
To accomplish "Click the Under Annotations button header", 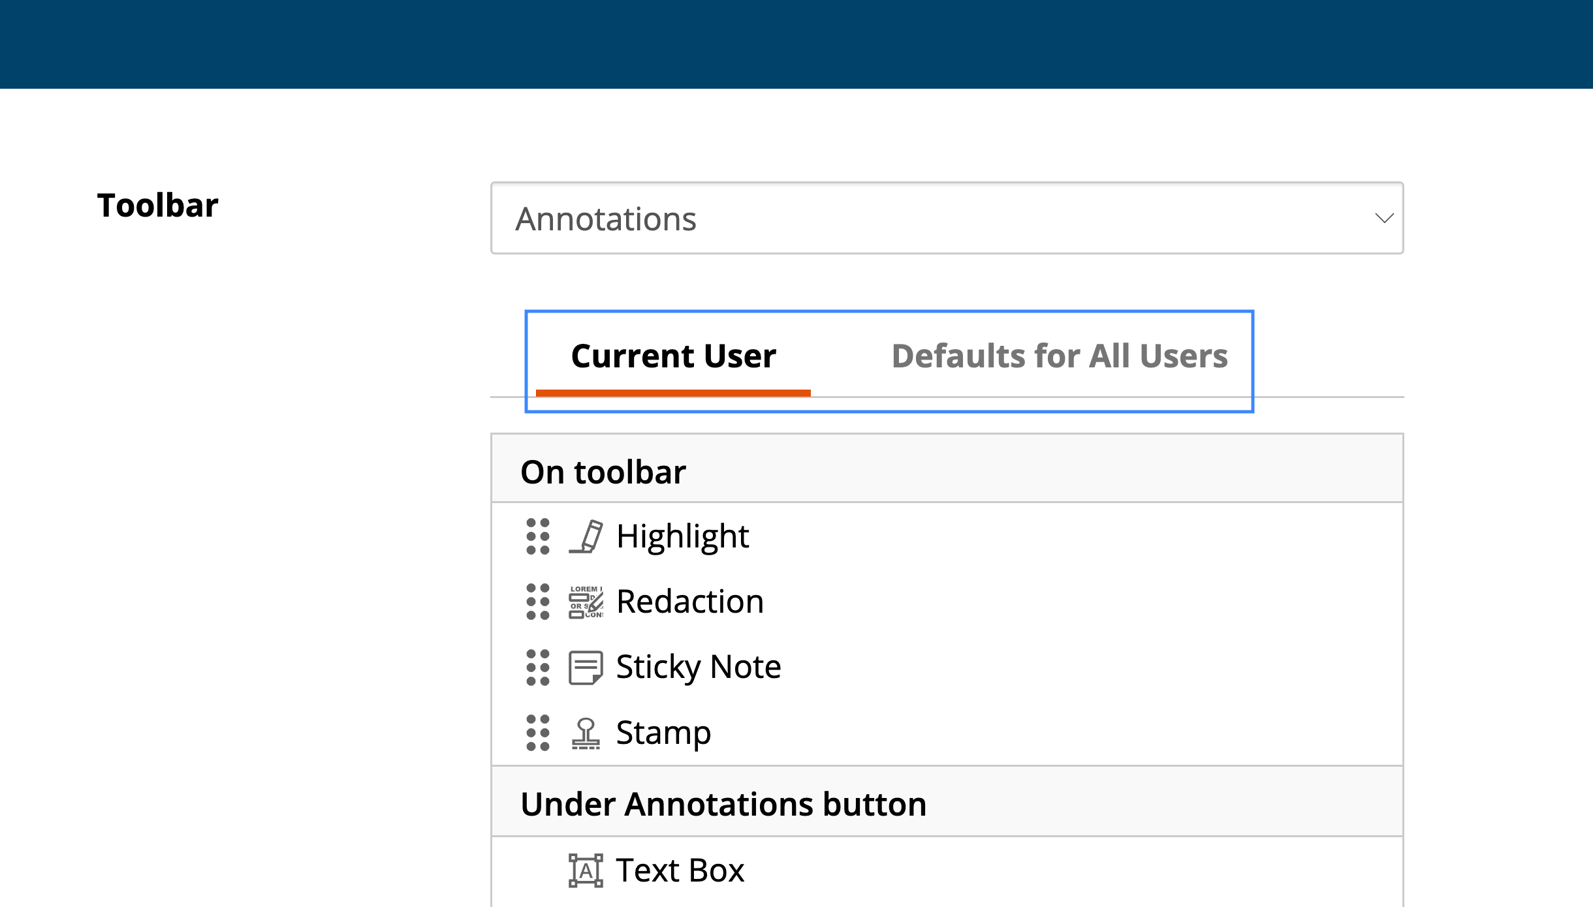I will pyautogui.click(x=947, y=802).
